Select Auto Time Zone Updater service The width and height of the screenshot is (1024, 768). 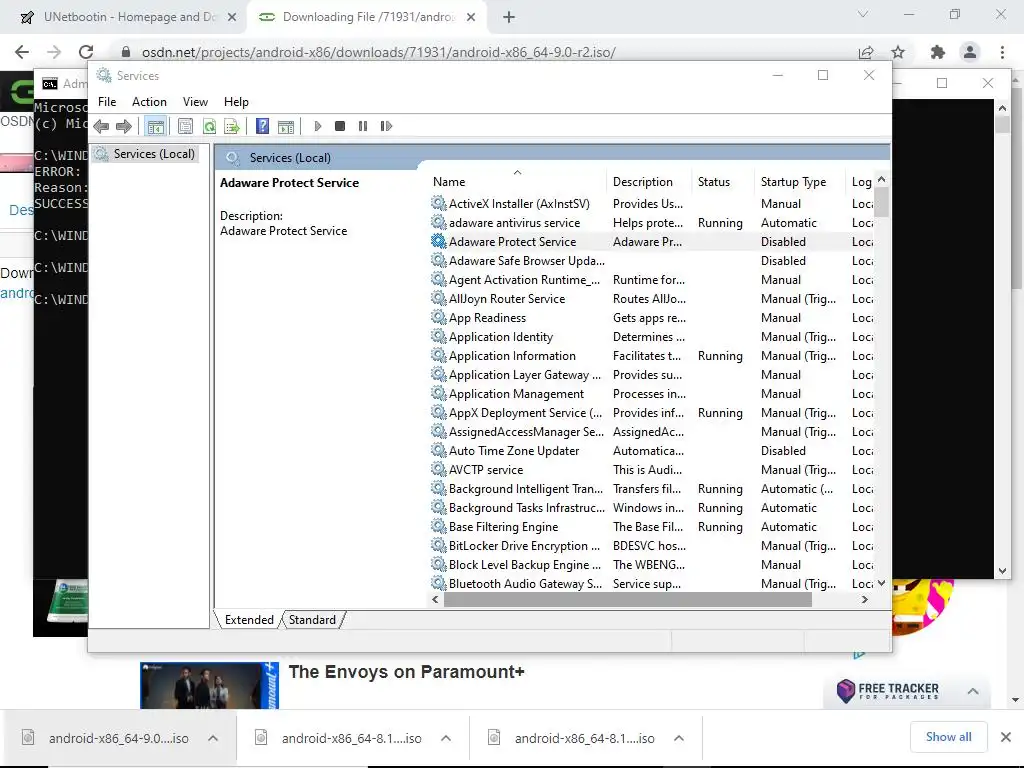(x=651, y=451)
